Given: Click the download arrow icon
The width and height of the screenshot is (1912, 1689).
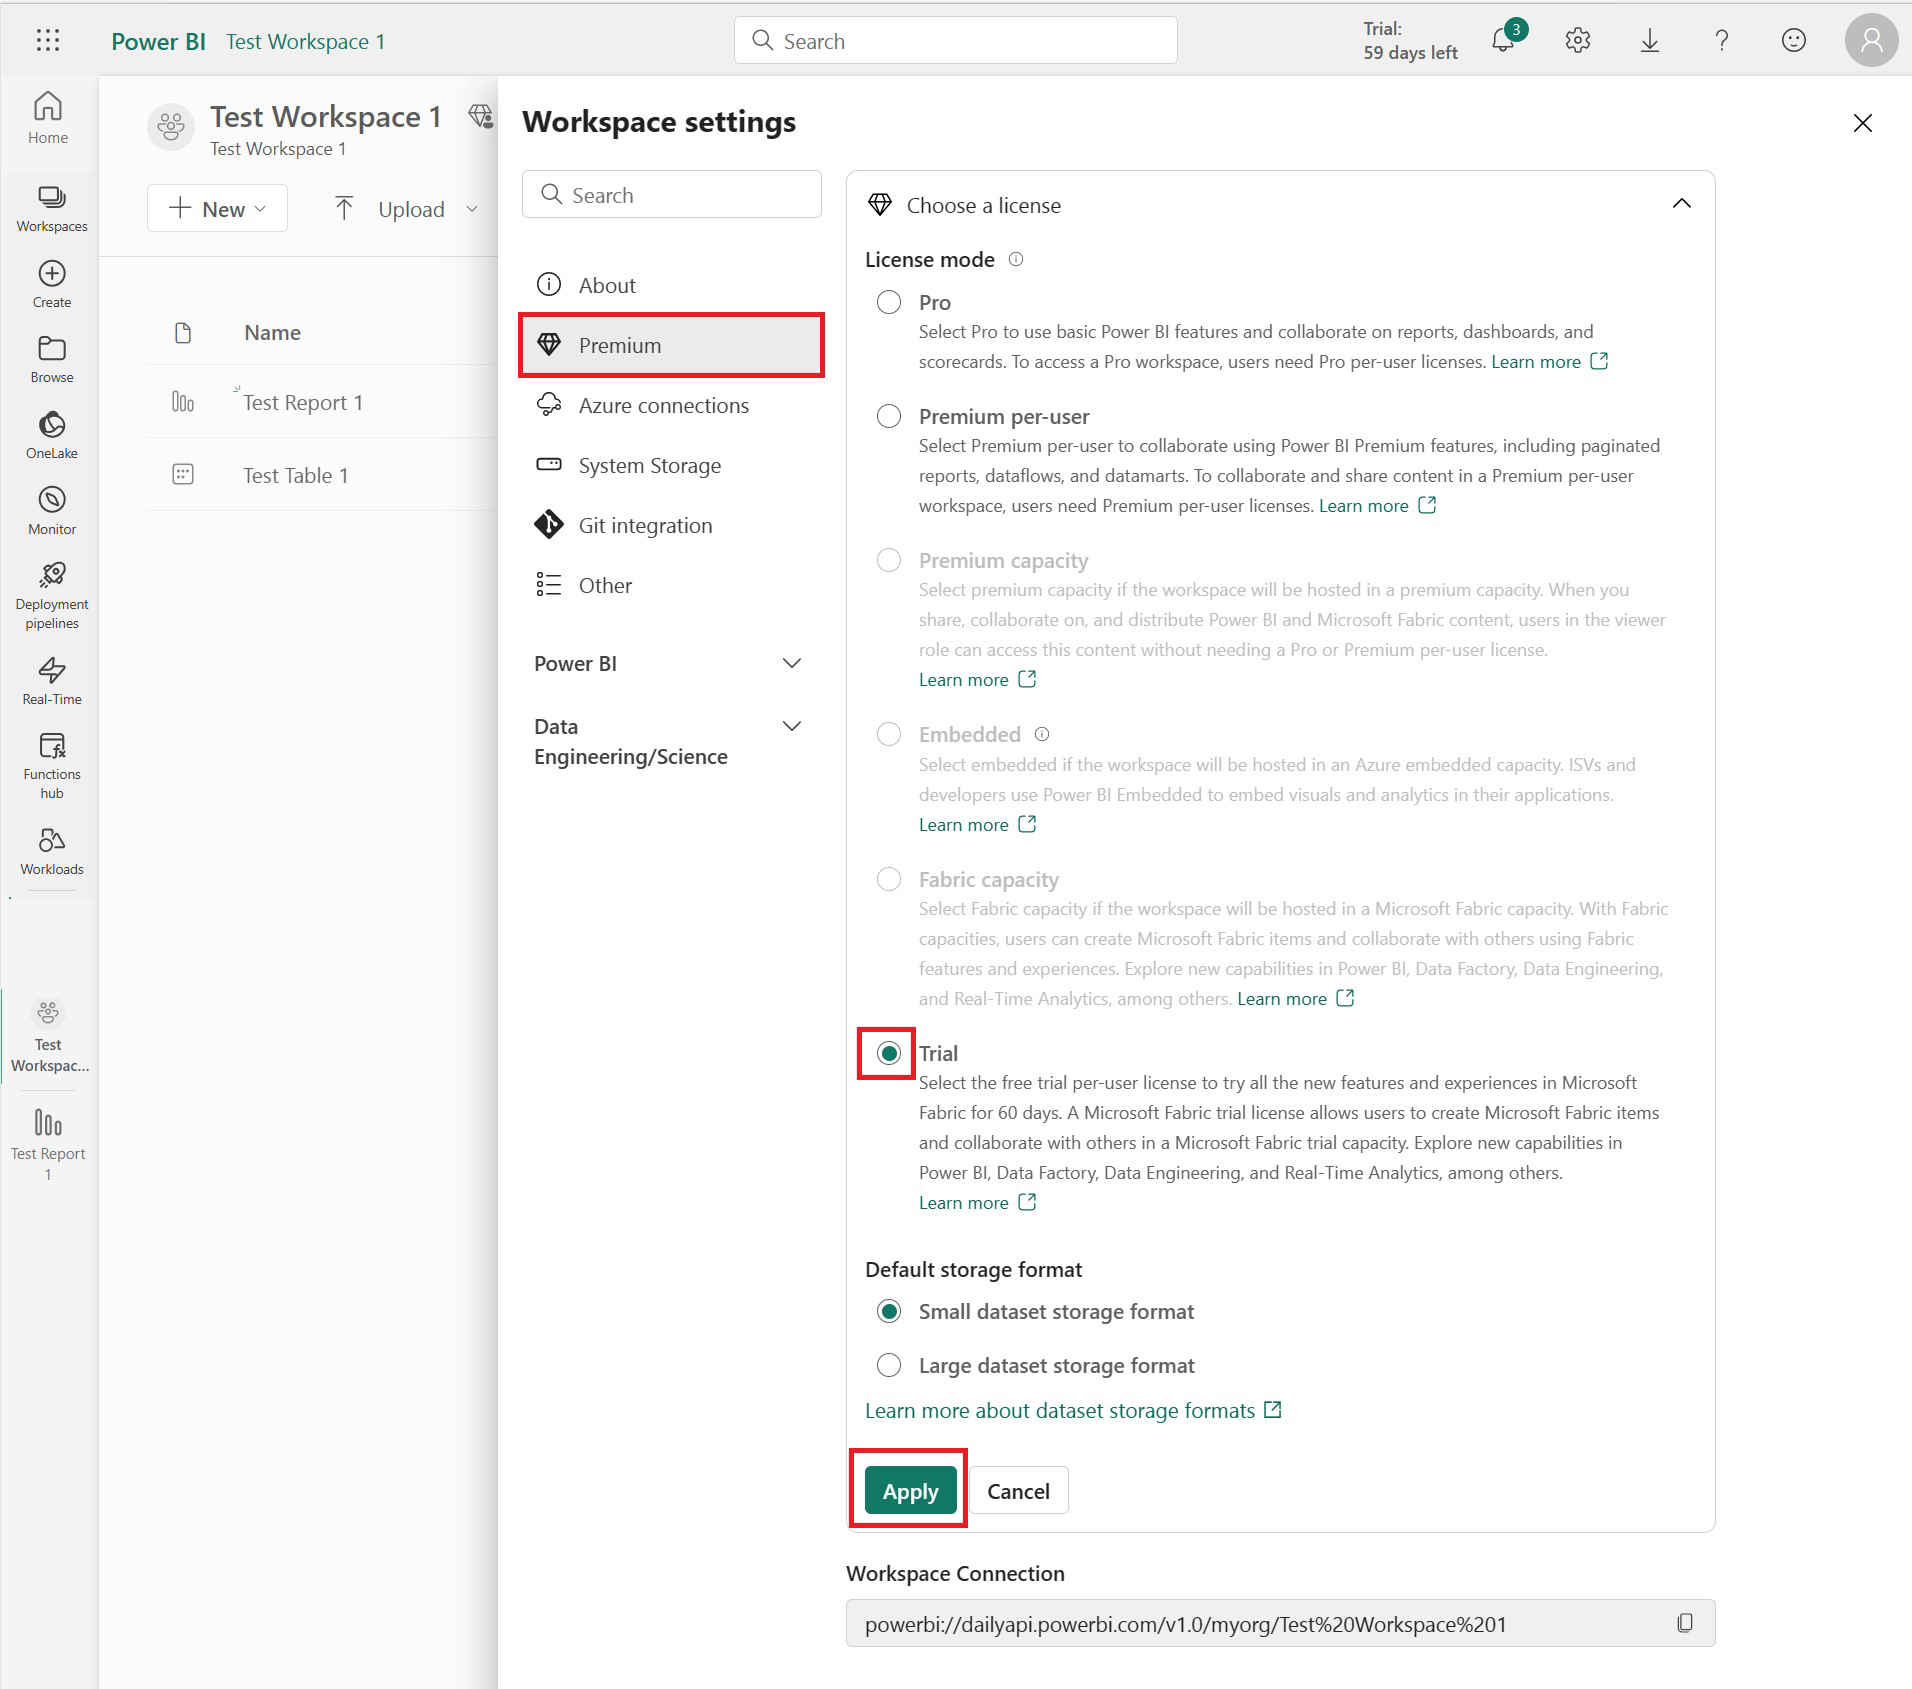Looking at the screenshot, I should (1650, 41).
